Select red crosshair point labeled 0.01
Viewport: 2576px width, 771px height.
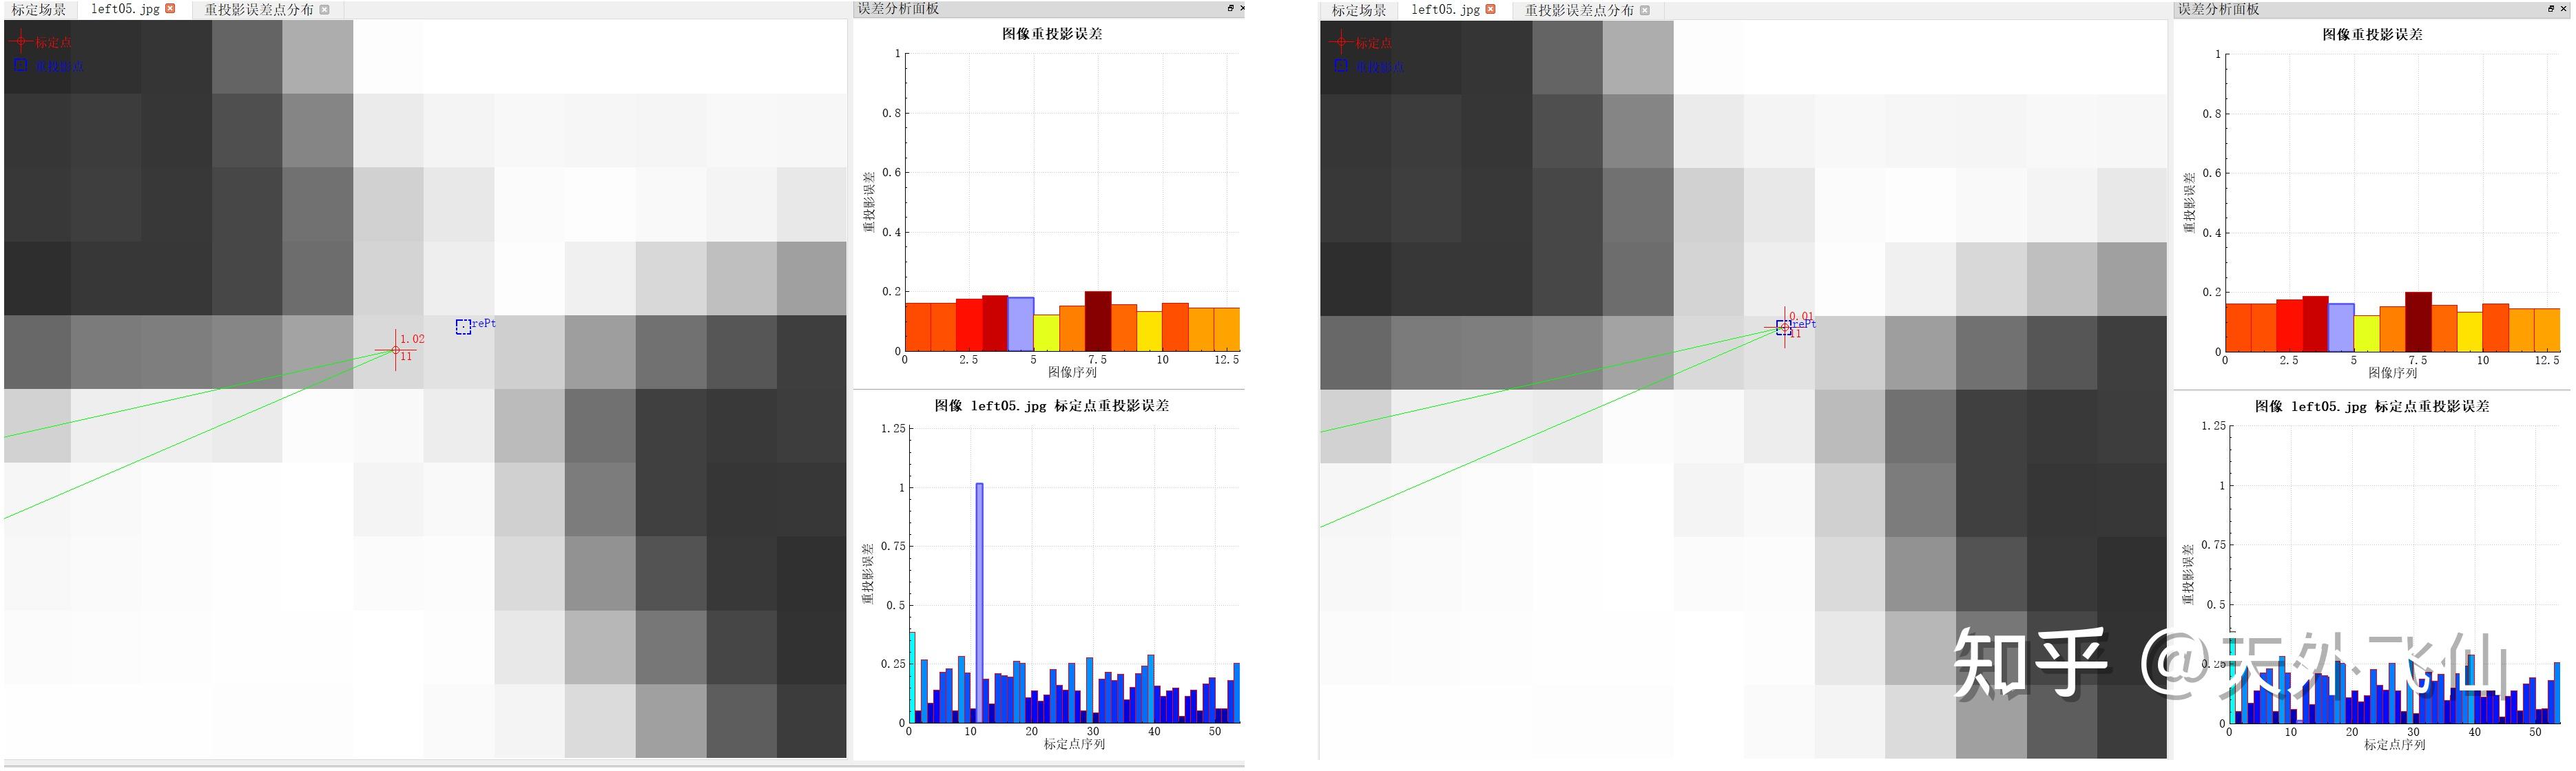pos(1785,327)
